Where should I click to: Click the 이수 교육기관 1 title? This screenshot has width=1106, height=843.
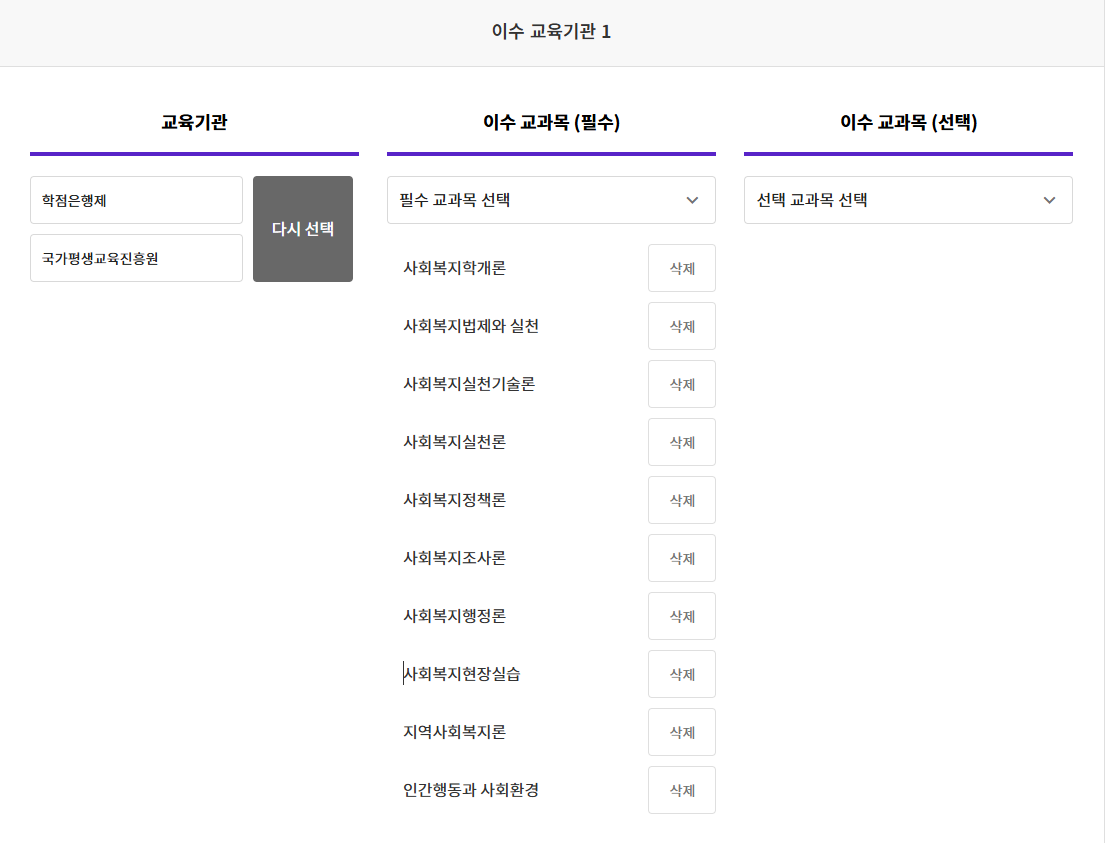(x=551, y=31)
